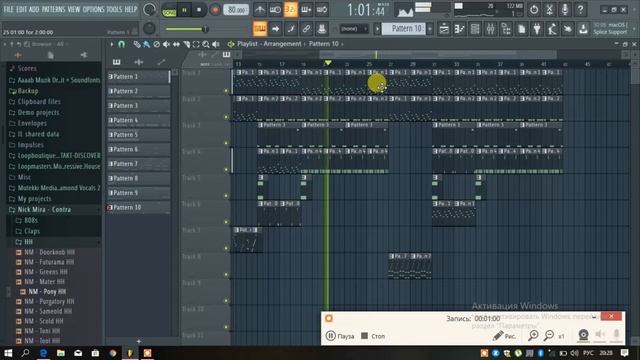Open the FILE menu
The height and width of the screenshot is (360, 640).
[8, 9]
